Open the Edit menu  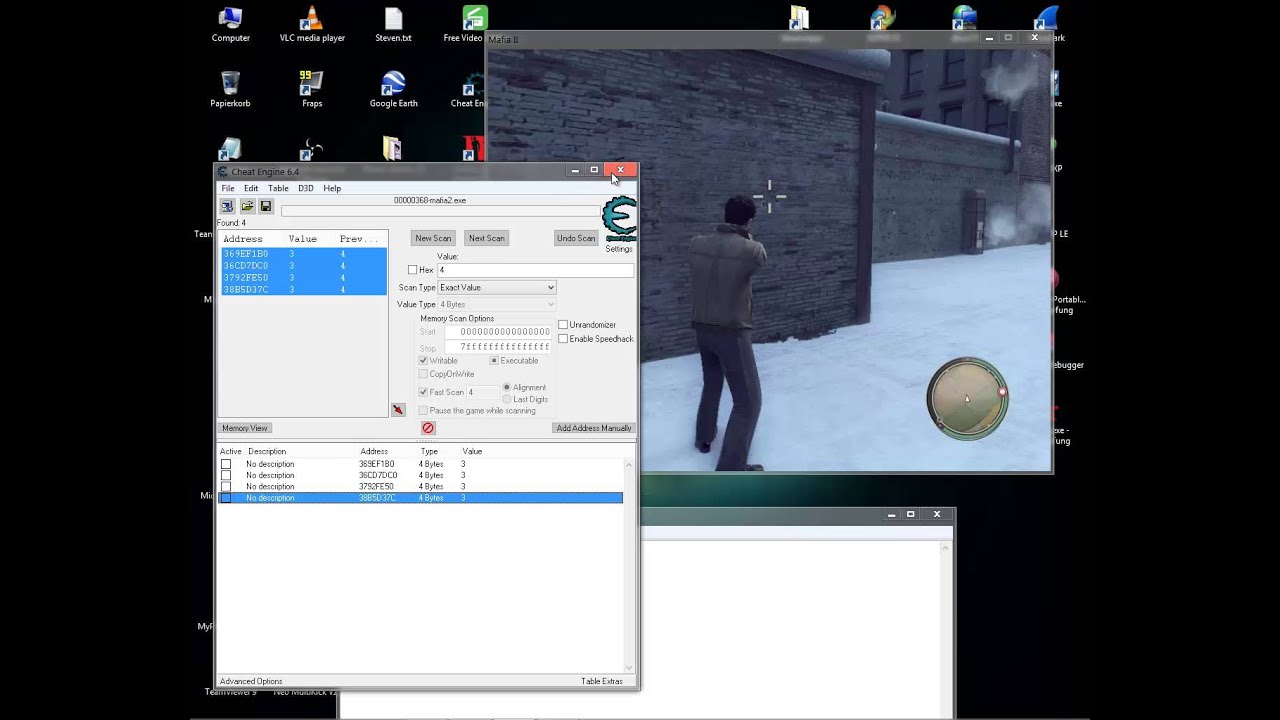[251, 188]
